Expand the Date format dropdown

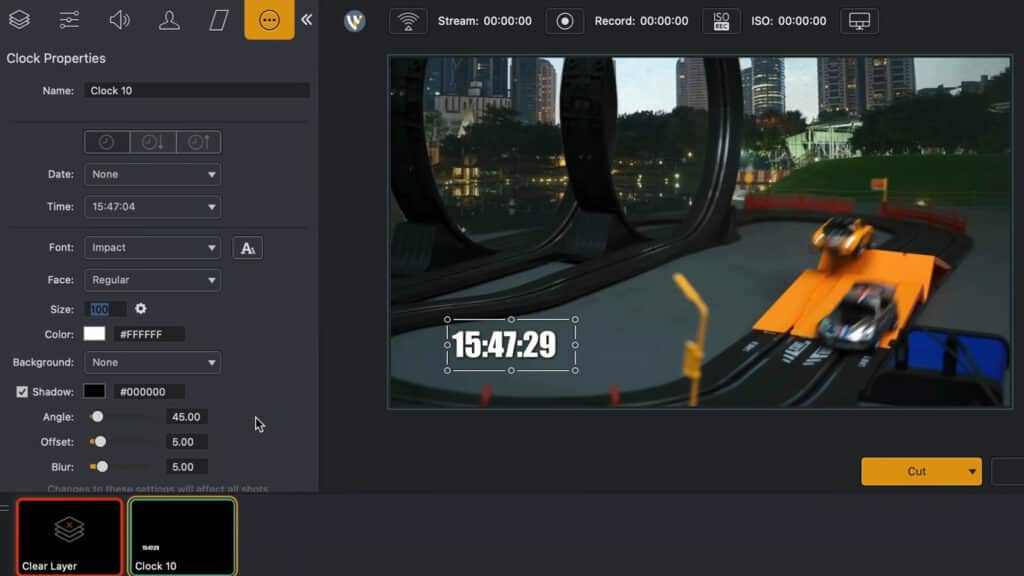tap(152, 175)
